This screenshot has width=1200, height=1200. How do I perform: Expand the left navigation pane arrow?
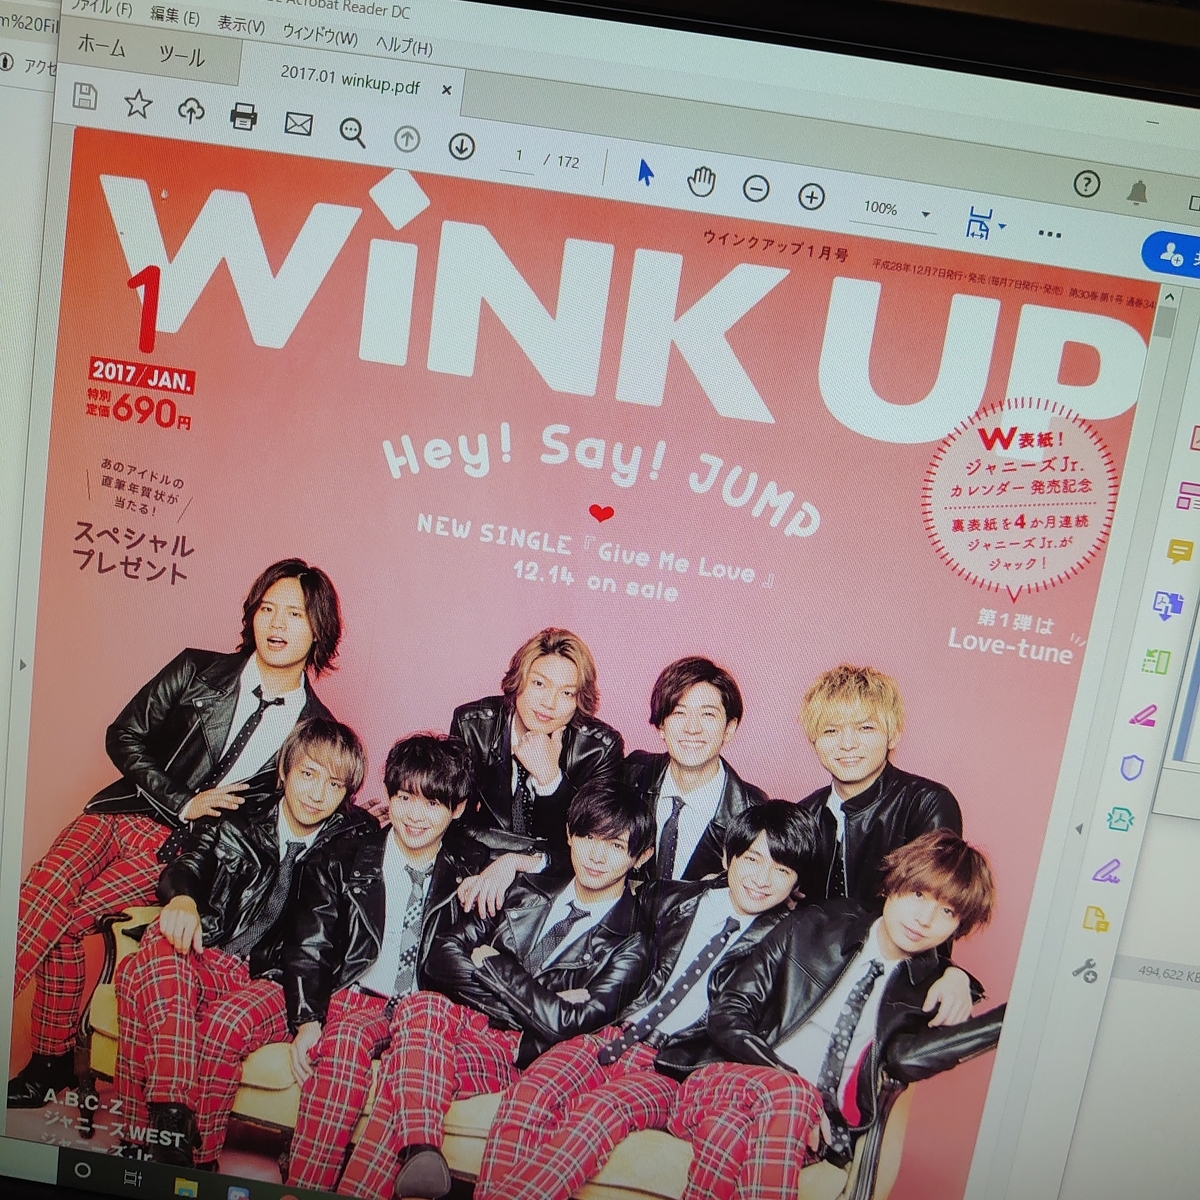(x=22, y=665)
